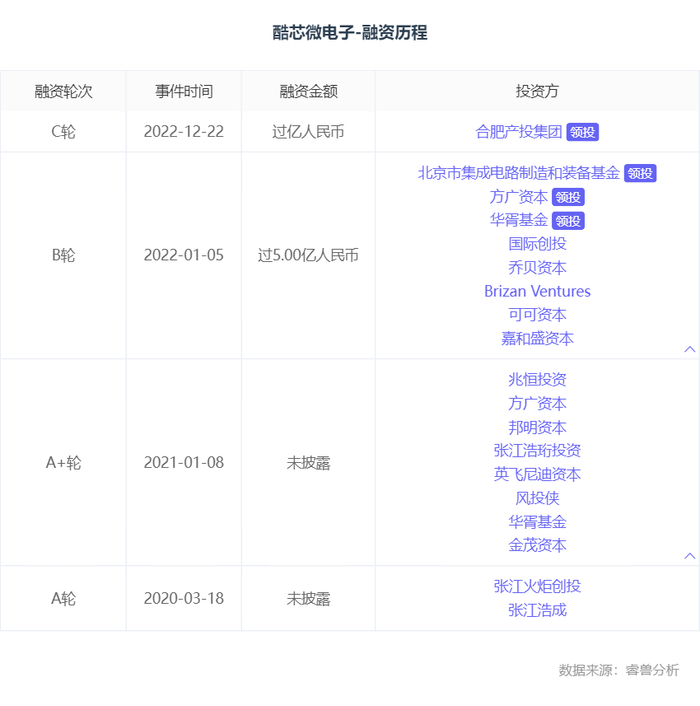This screenshot has height=706, width=700.
Task: Open investor link 北京市集成电路制造和装备基金
Action: 519,173
